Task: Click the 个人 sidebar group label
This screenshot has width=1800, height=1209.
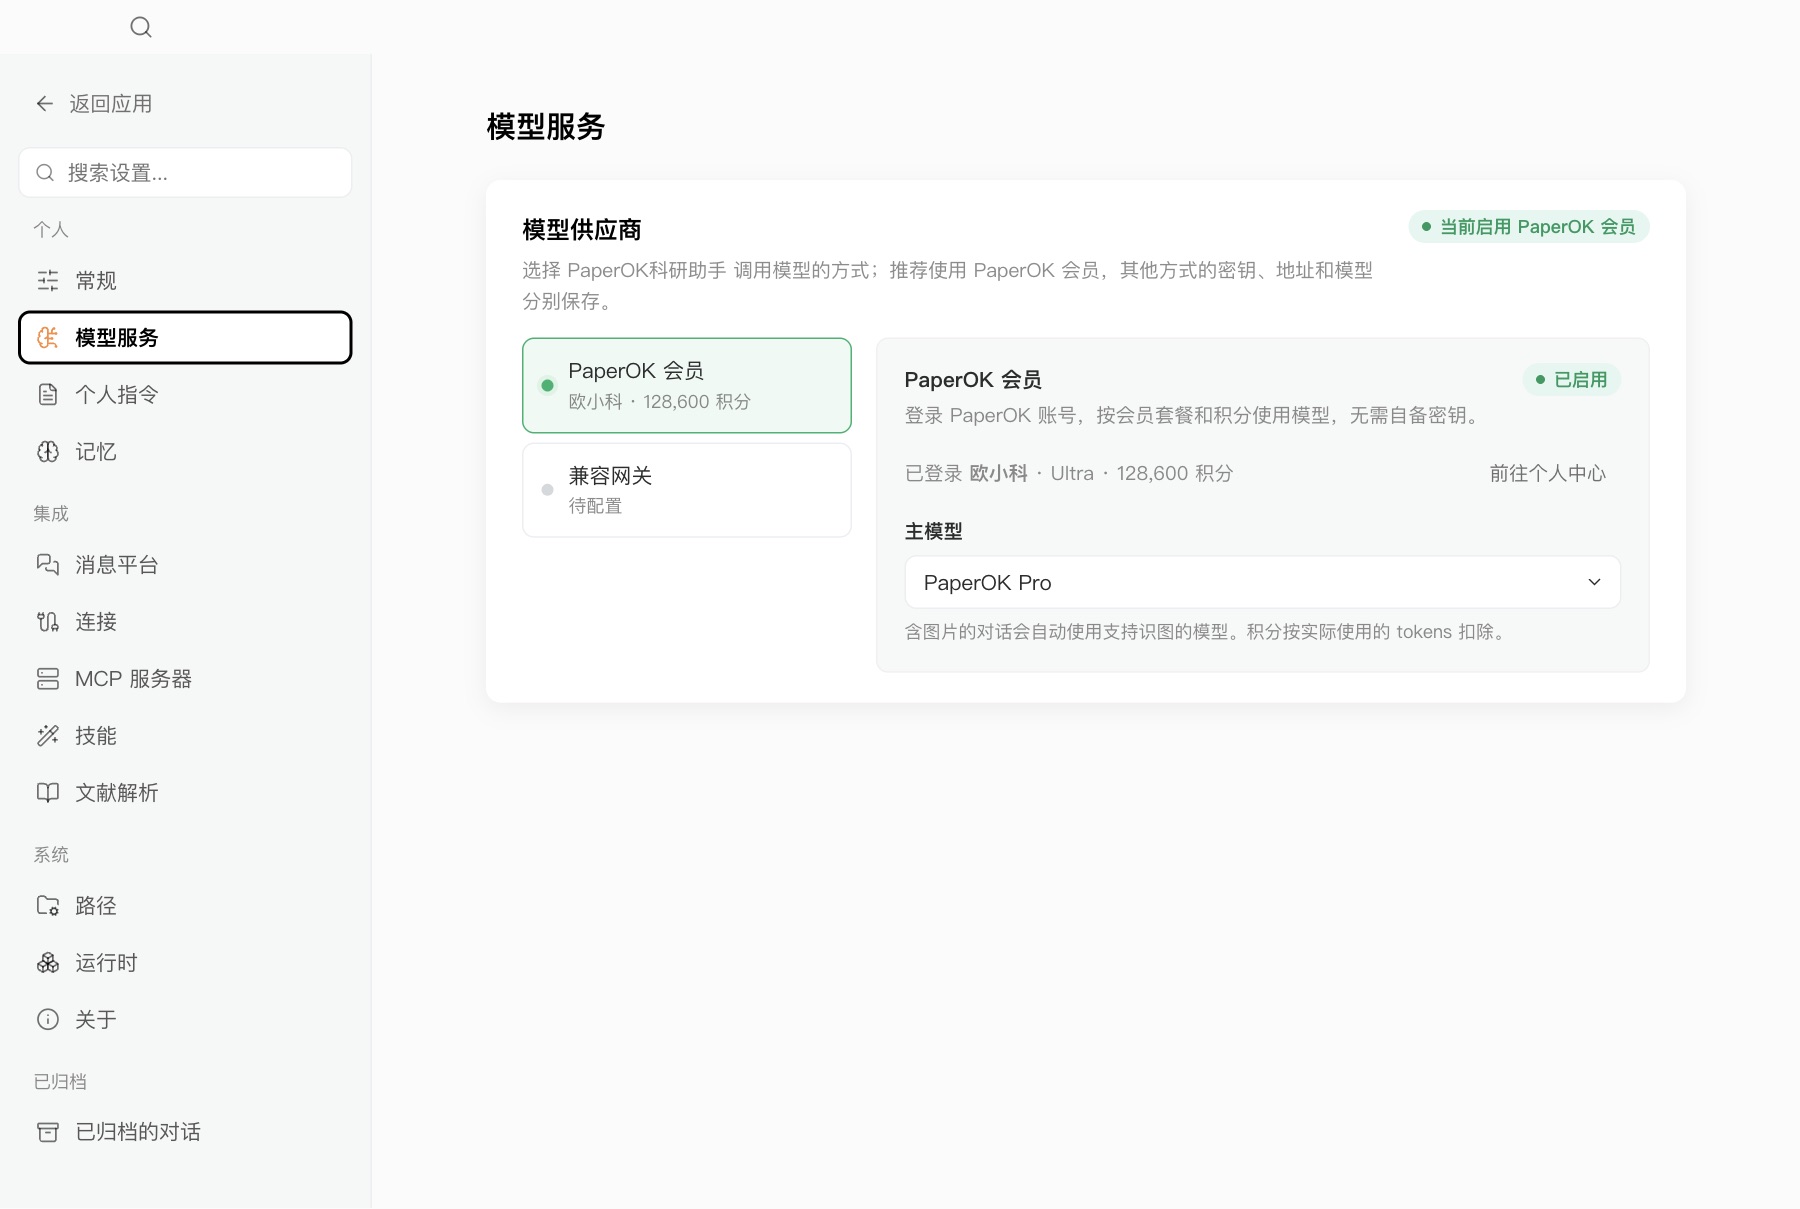Action: [x=51, y=230]
